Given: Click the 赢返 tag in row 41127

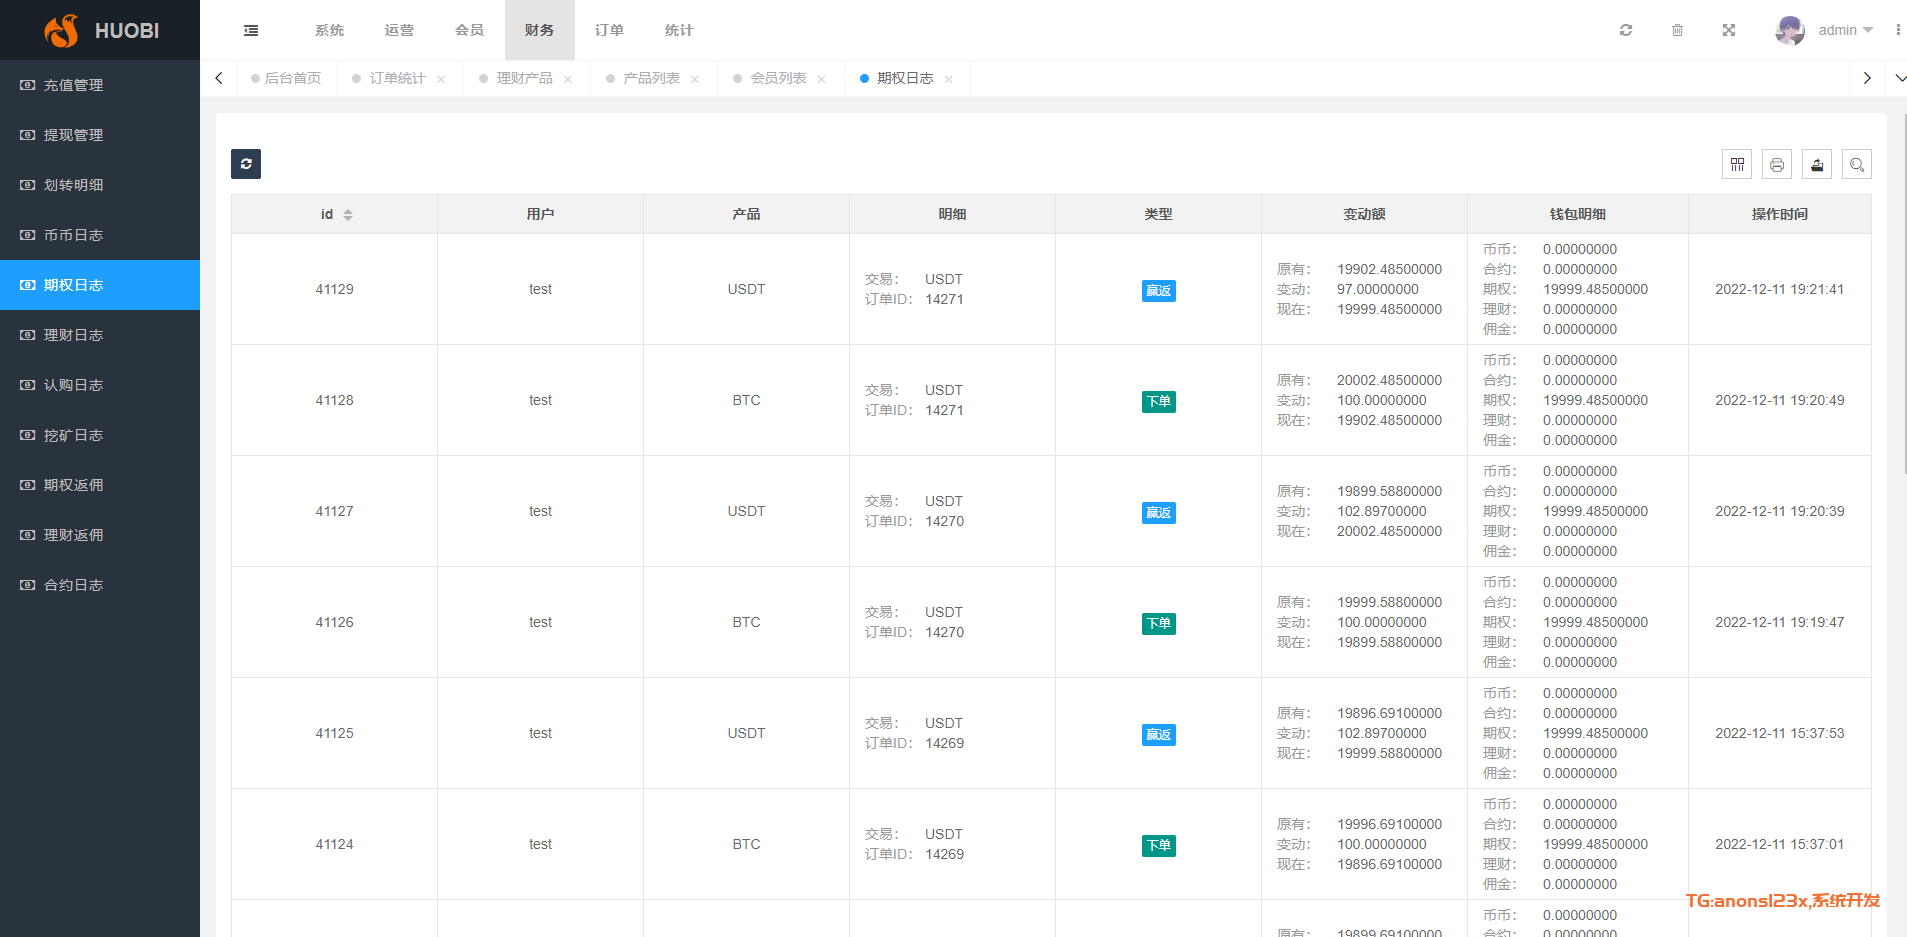Looking at the screenshot, I should tap(1158, 513).
